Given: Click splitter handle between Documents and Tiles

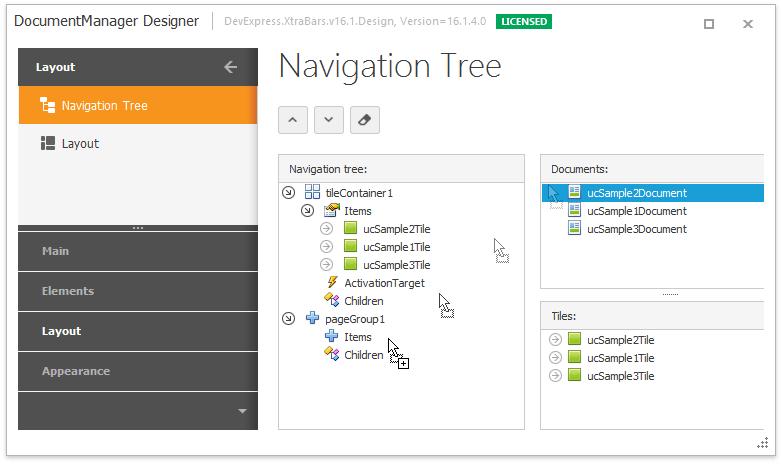Looking at the screenshot, I should tap(670, 294).
